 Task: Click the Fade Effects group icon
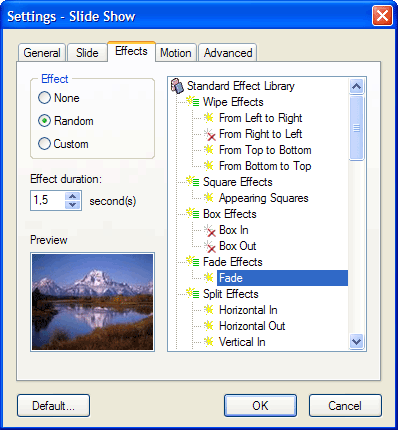point(193,261)
